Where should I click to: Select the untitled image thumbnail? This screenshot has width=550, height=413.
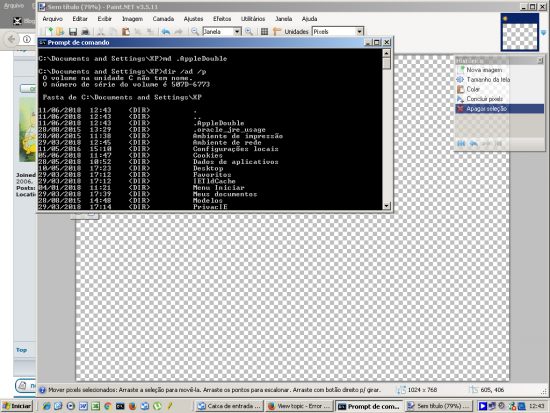519,32
